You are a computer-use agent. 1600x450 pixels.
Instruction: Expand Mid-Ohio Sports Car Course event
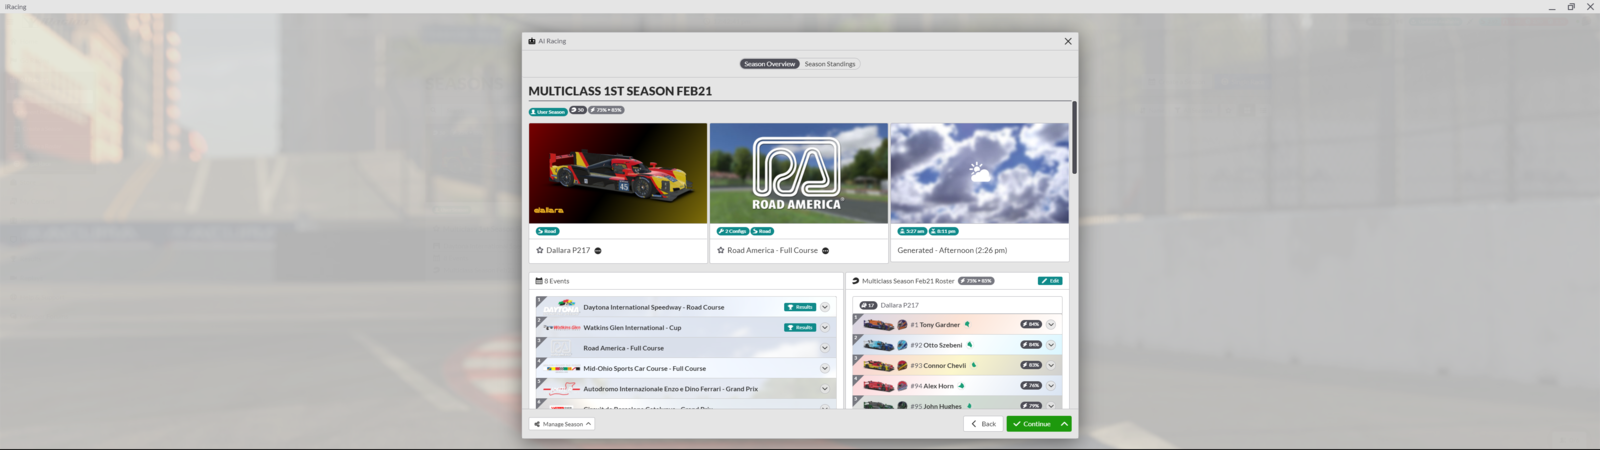click(825, 368)
